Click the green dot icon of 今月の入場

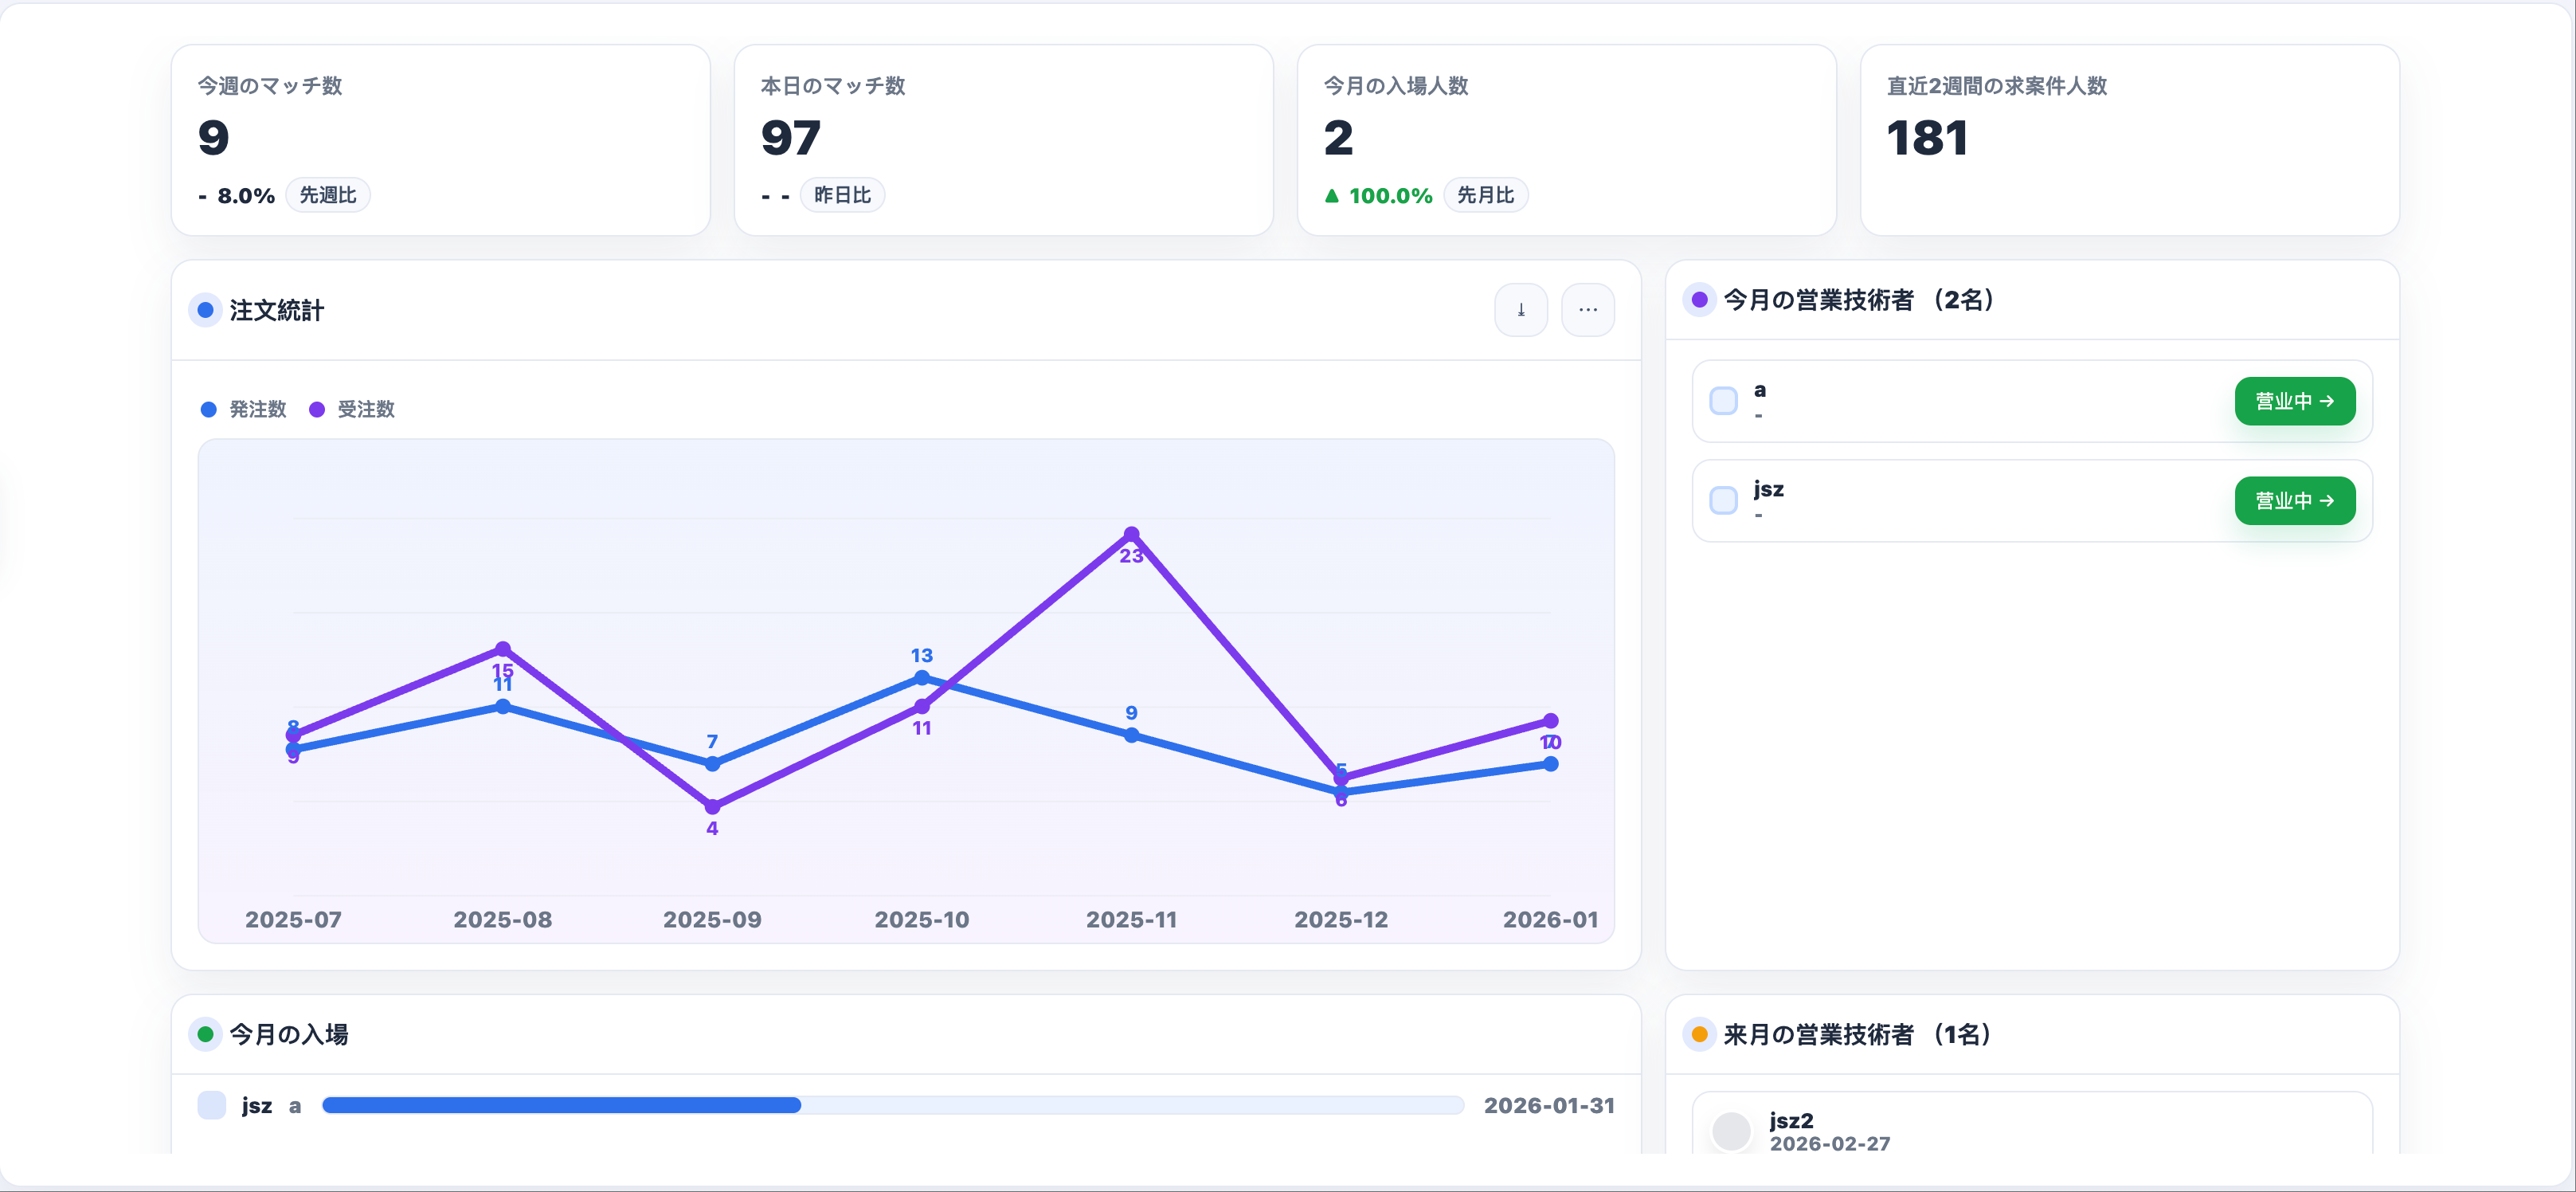pyautogui.click(x=205, y=1034)
